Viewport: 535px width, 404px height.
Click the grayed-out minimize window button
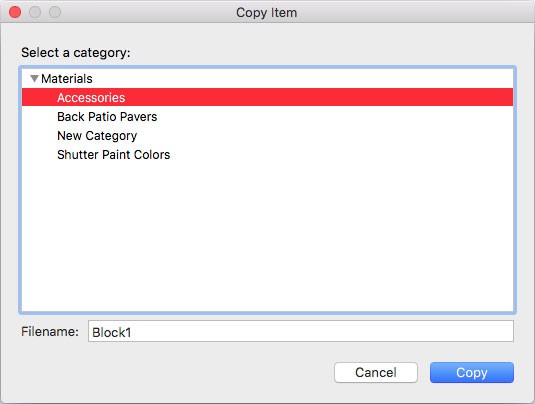(35, 12)
